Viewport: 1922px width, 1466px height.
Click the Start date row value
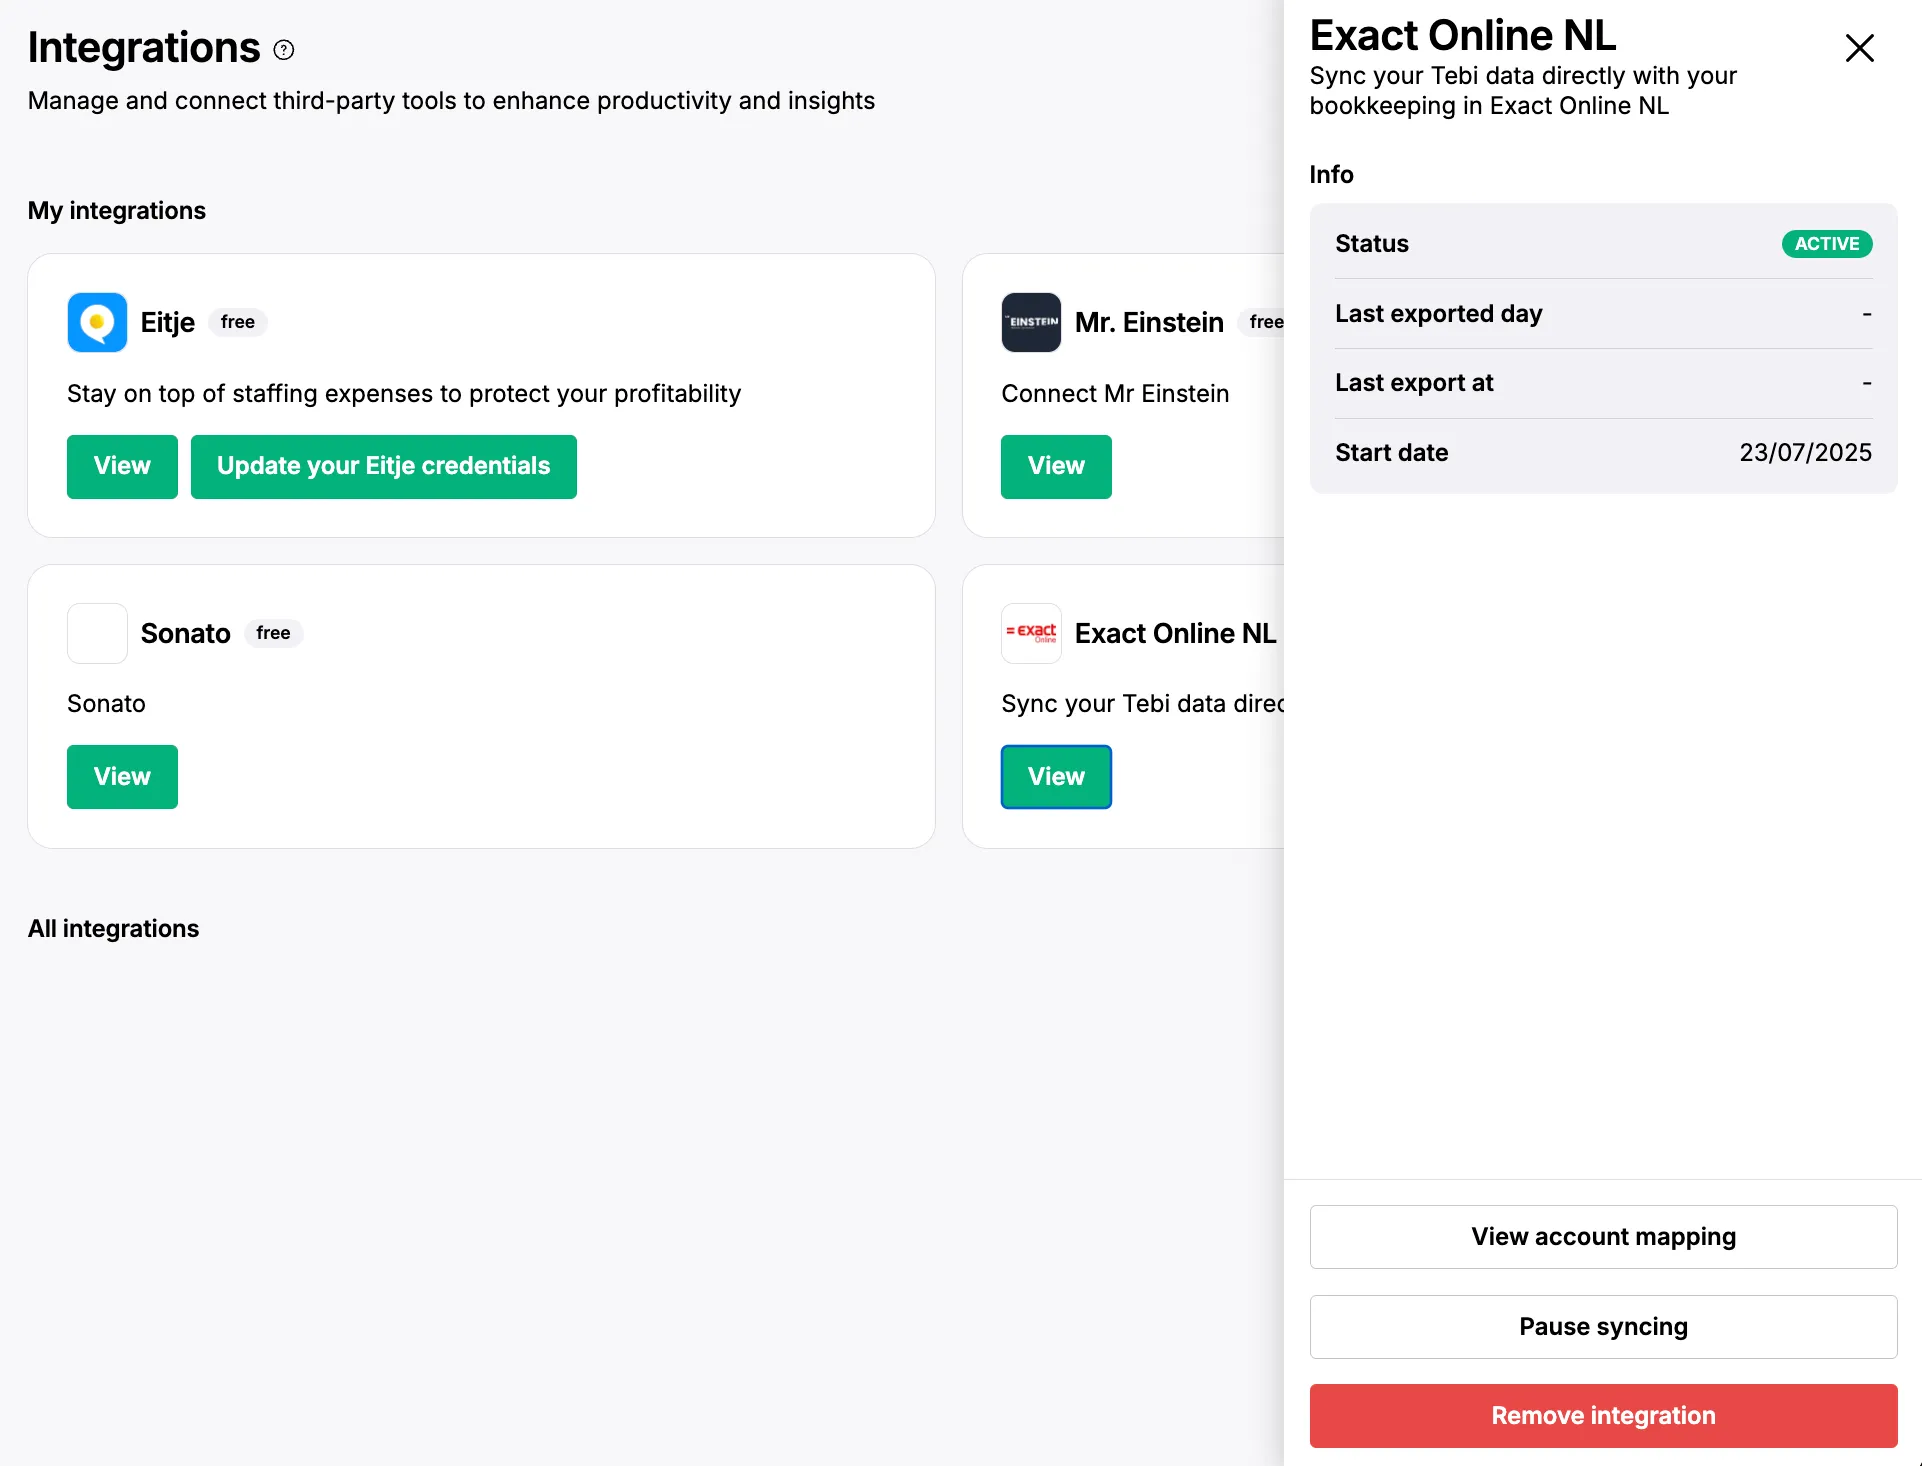coord(1805,453)
